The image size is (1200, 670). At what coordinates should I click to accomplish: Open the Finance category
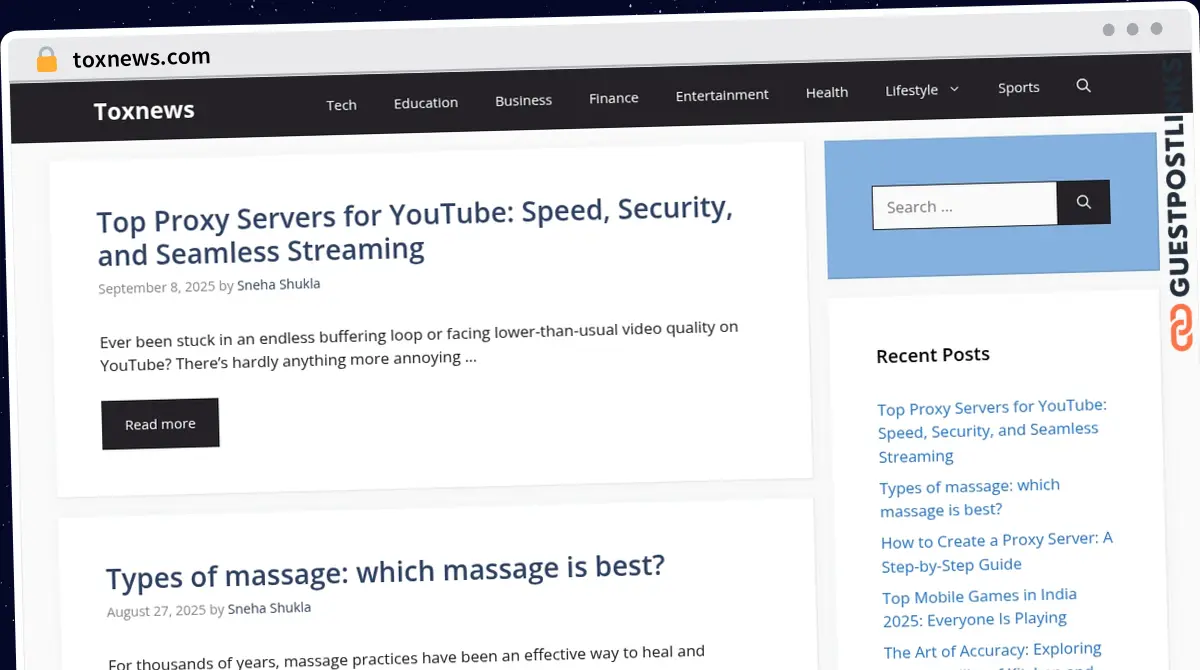point(614,97)
